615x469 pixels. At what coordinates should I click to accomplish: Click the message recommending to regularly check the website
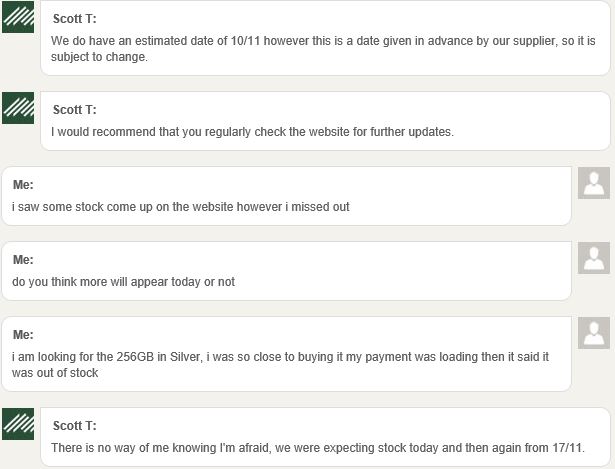(x=325, y=121)
